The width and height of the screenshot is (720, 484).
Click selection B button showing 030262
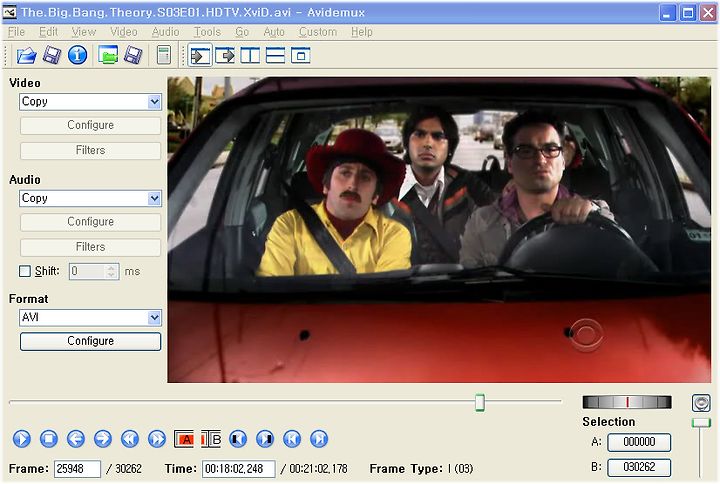pyautogui.click(x=639, y=467)
